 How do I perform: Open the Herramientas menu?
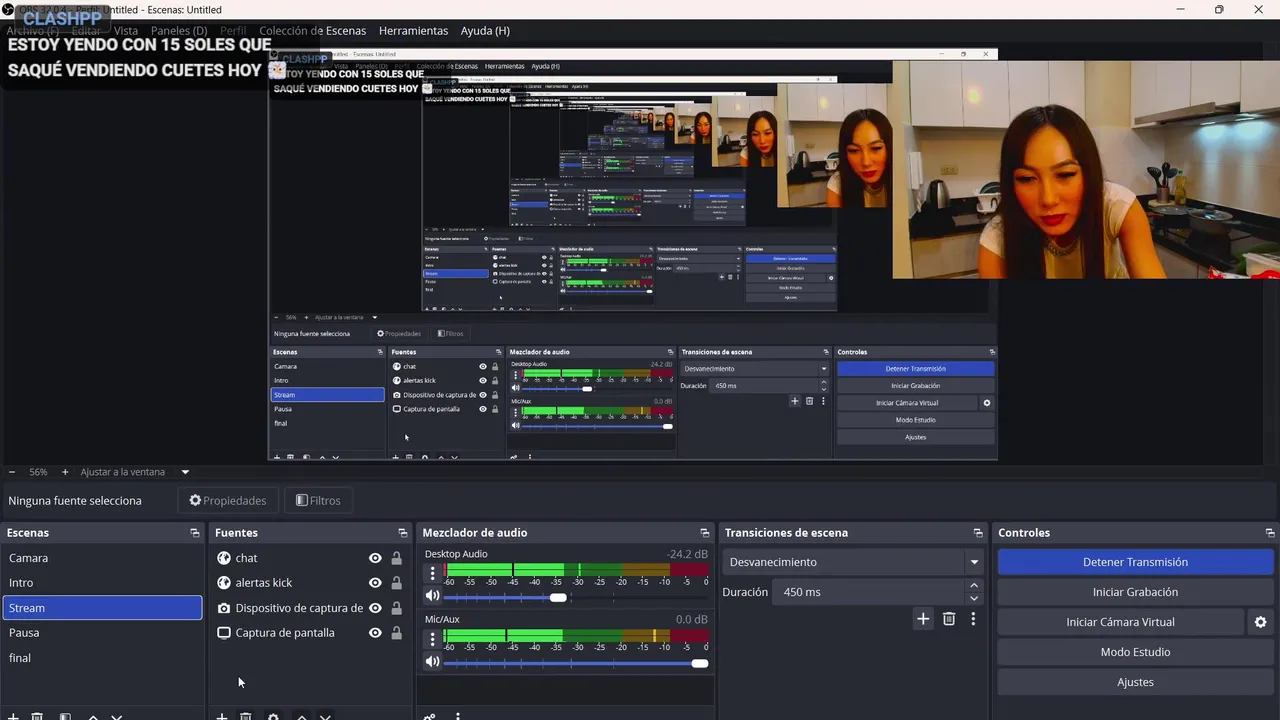[413, 31]
